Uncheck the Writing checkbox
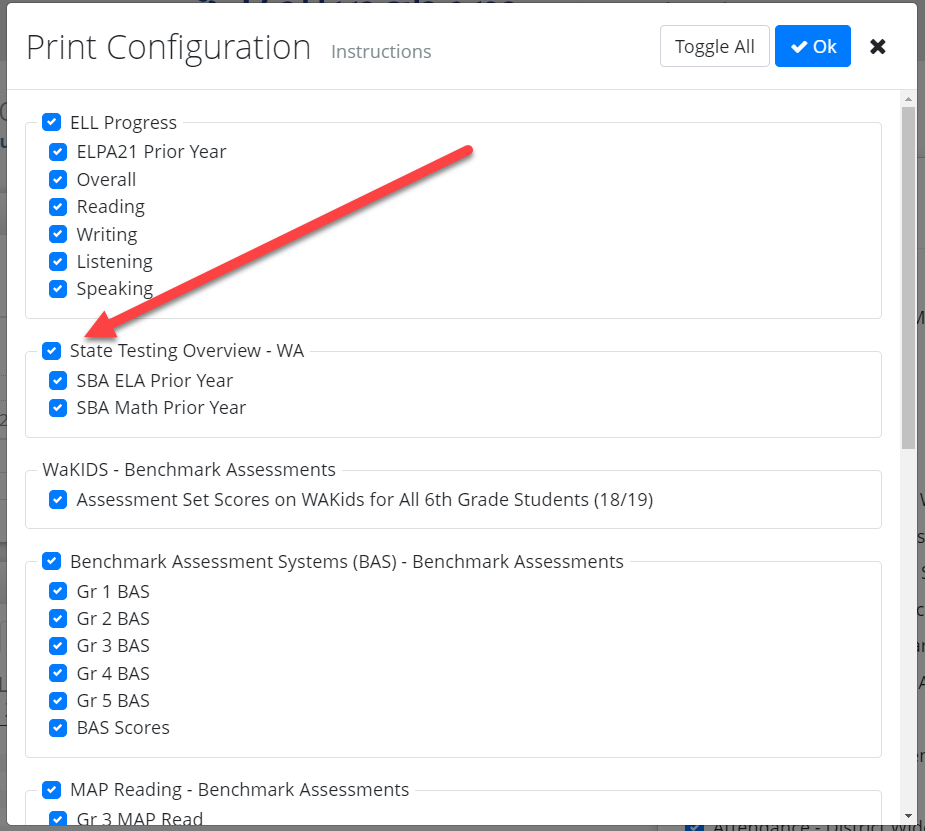Viewport: 925px width, 831px height. [x=58, y=234]
